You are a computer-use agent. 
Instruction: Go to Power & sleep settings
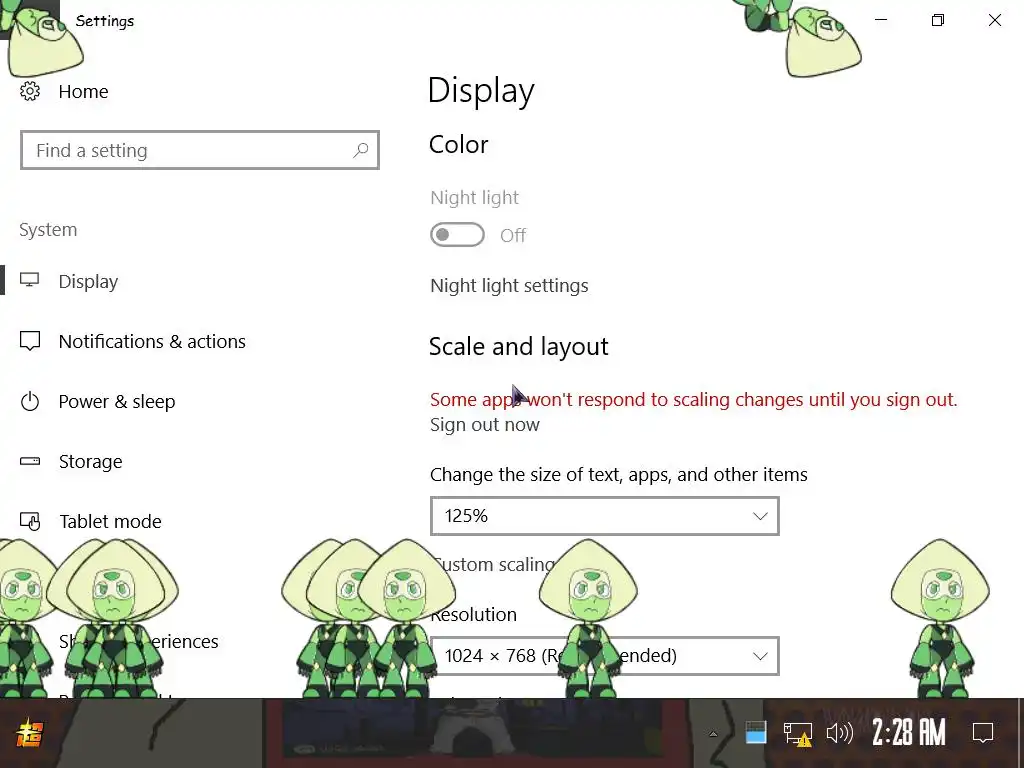(117, 402)
